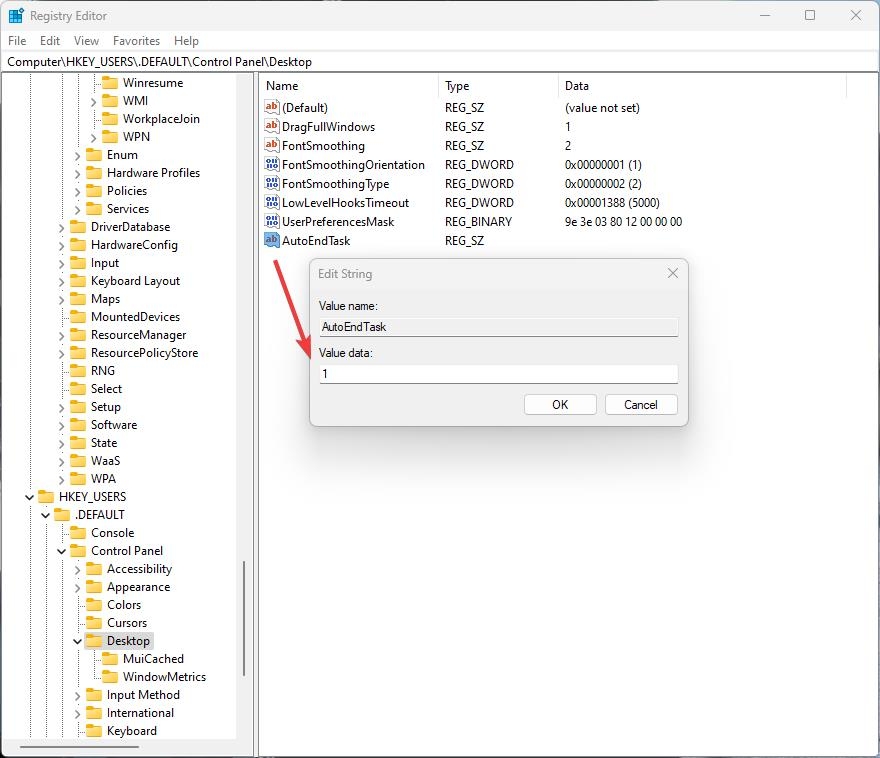Expand the Keyboard Layout node
Image resolution: width=880 pixels, height=758 pixels.
point(62,282)
